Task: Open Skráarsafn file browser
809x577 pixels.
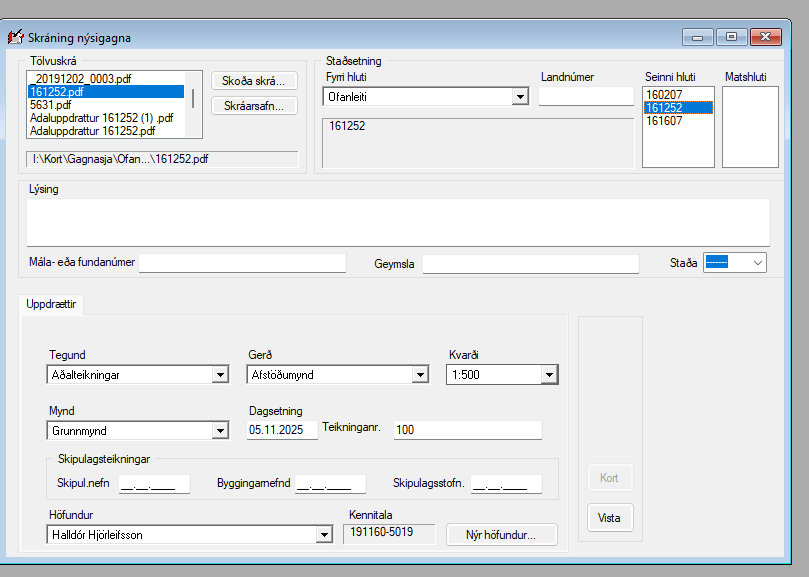Action: 254,105
